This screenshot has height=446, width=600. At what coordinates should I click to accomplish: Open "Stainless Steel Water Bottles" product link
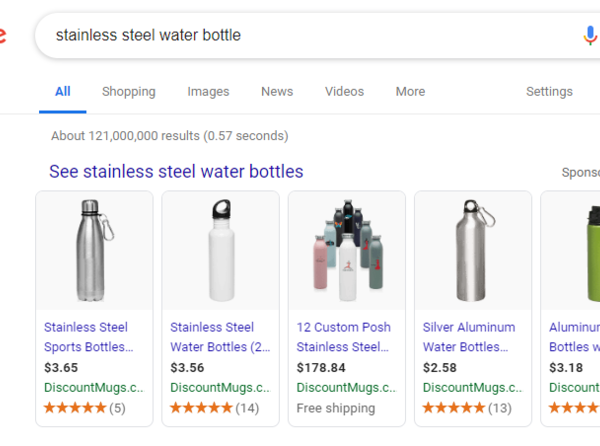(214, 337)
